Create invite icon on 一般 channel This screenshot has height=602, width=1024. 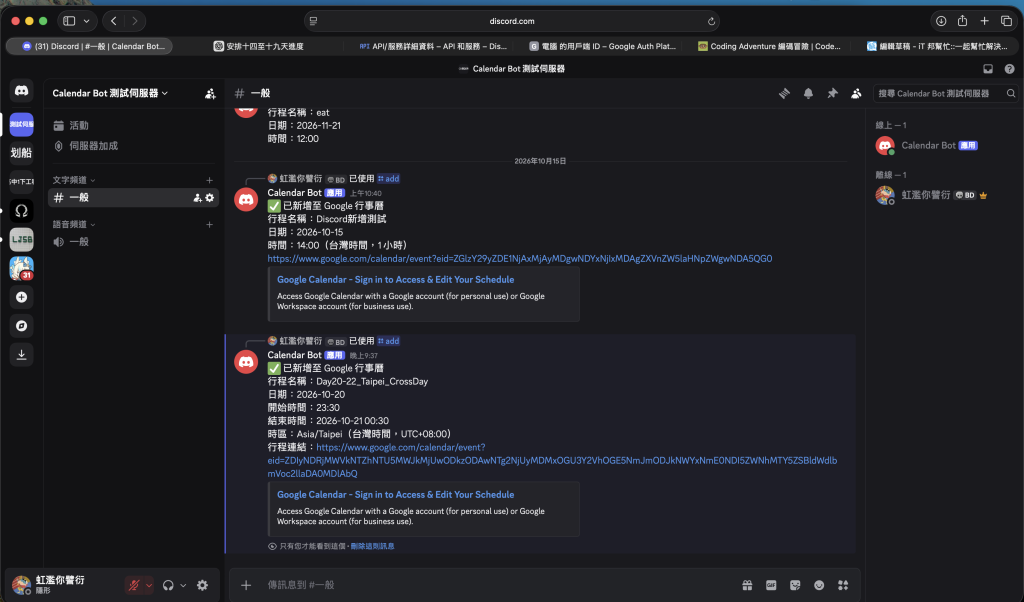197,198
